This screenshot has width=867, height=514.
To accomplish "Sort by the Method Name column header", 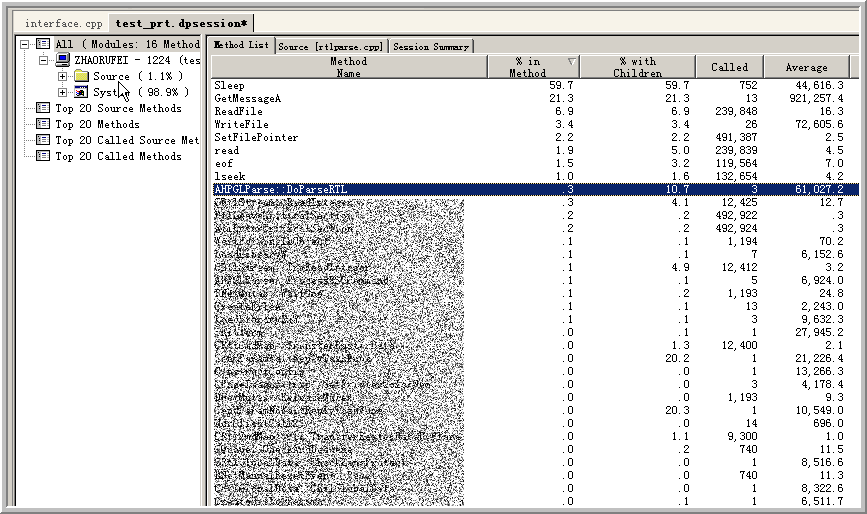I will pyautogui.click(x=349, y=67).
